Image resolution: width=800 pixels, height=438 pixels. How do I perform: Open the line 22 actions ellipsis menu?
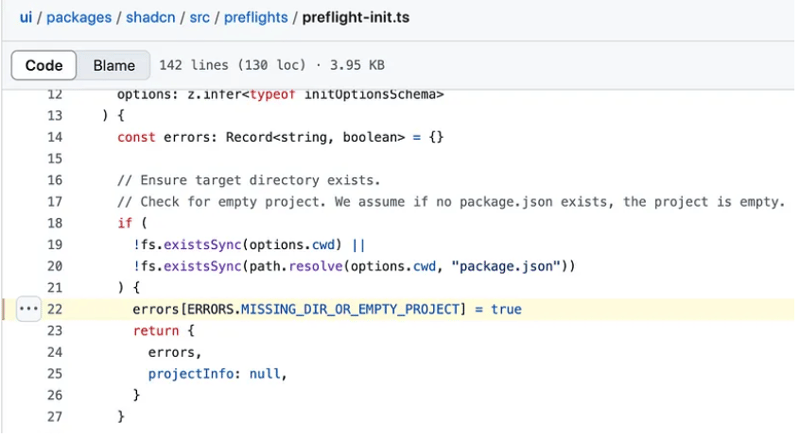[28, 309]
